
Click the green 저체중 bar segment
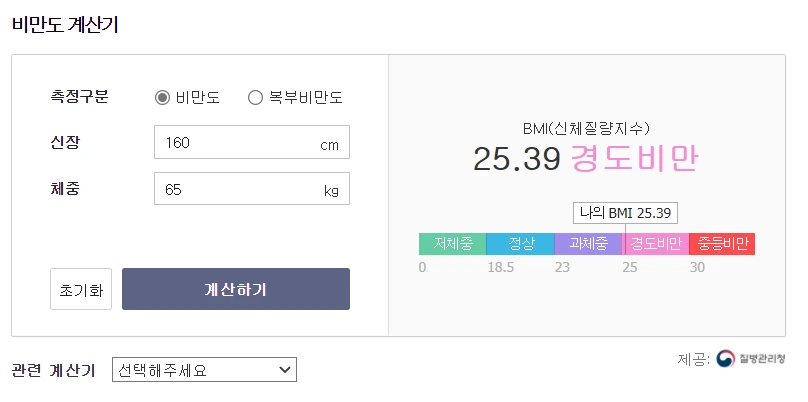(452, 244)
